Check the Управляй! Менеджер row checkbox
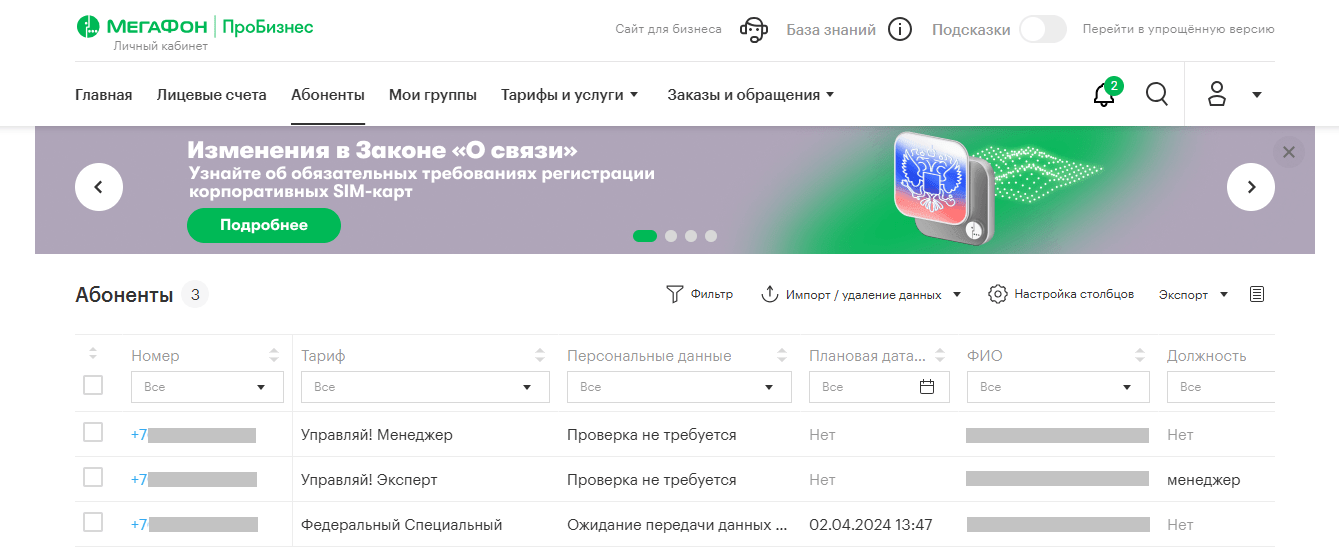The width and height of the screenshot is (1339, 555). click(93, 432)
